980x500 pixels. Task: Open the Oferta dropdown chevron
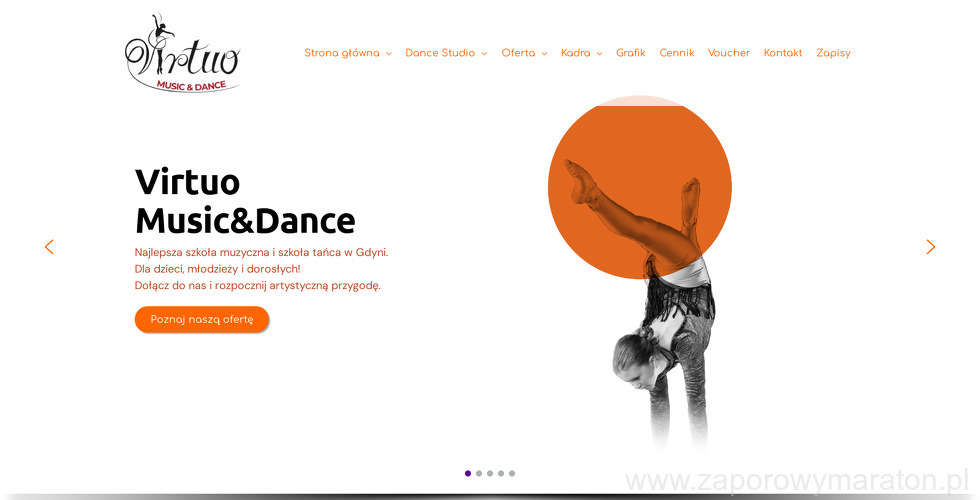click(544, 54)
